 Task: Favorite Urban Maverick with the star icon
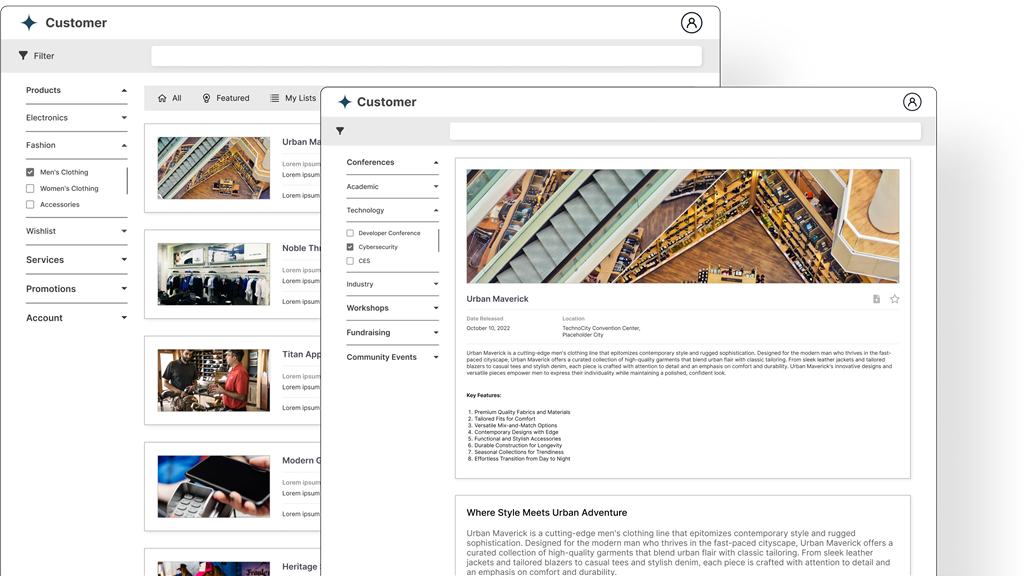coord(895,299)
